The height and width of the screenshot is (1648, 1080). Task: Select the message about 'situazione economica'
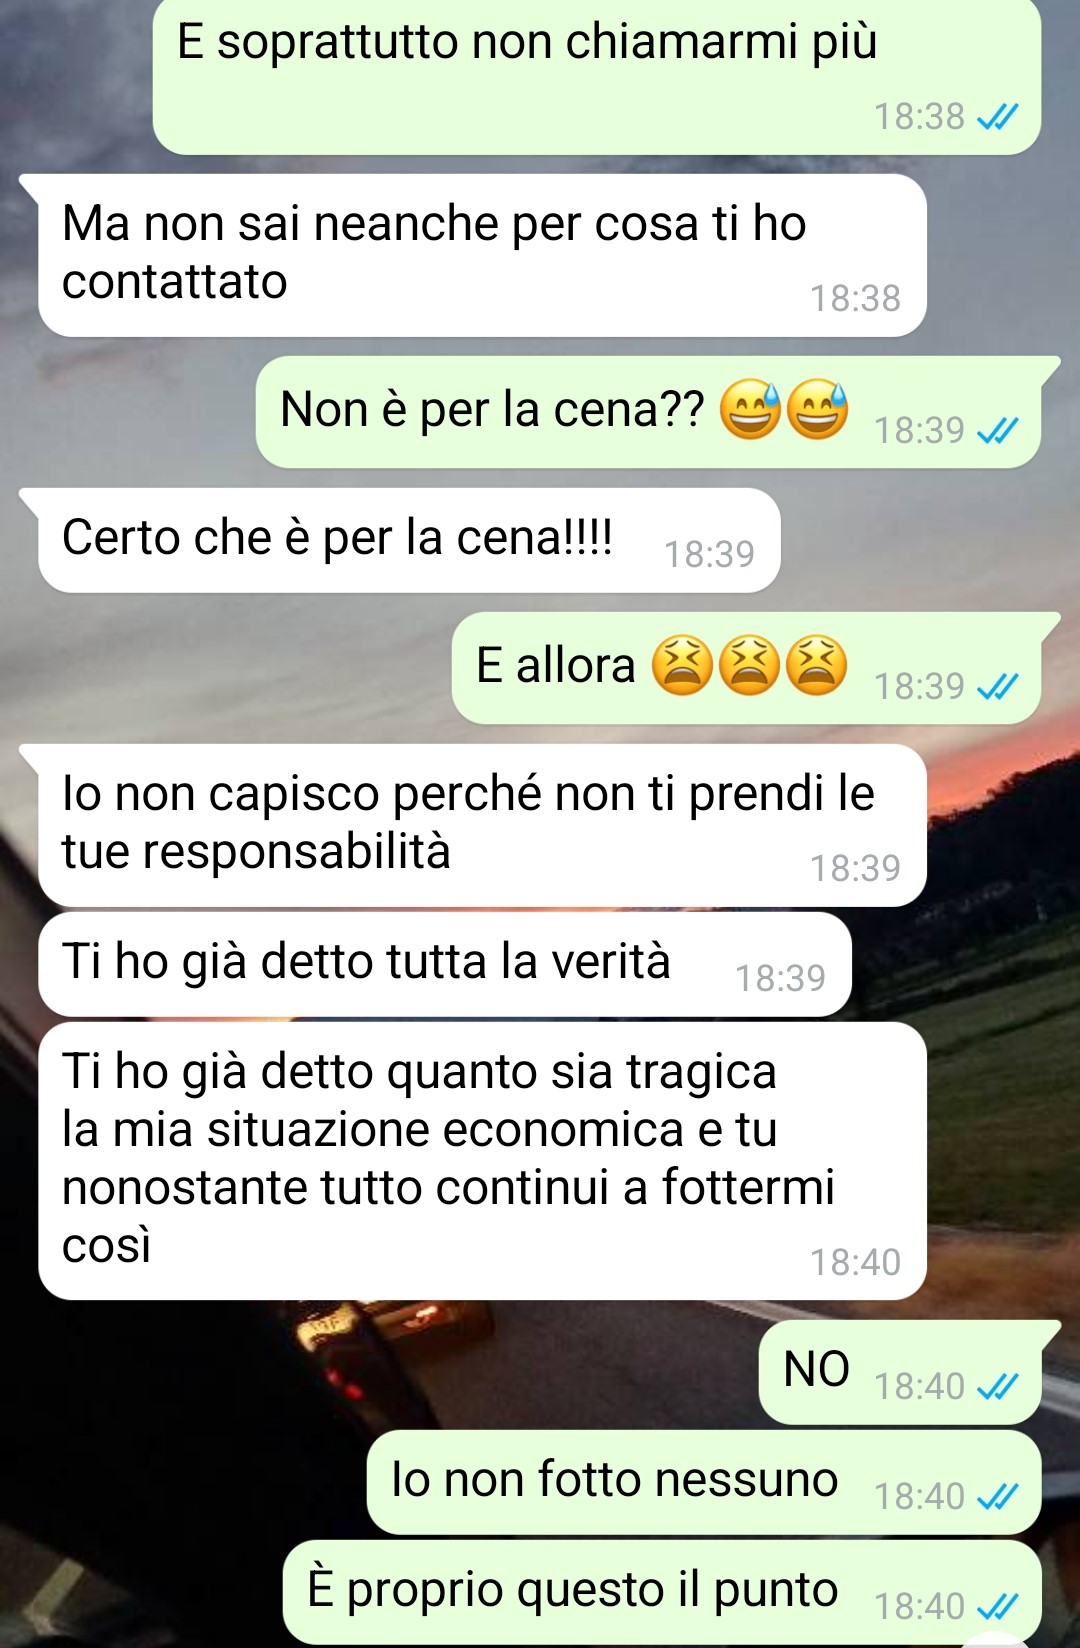click(482, 1161)
